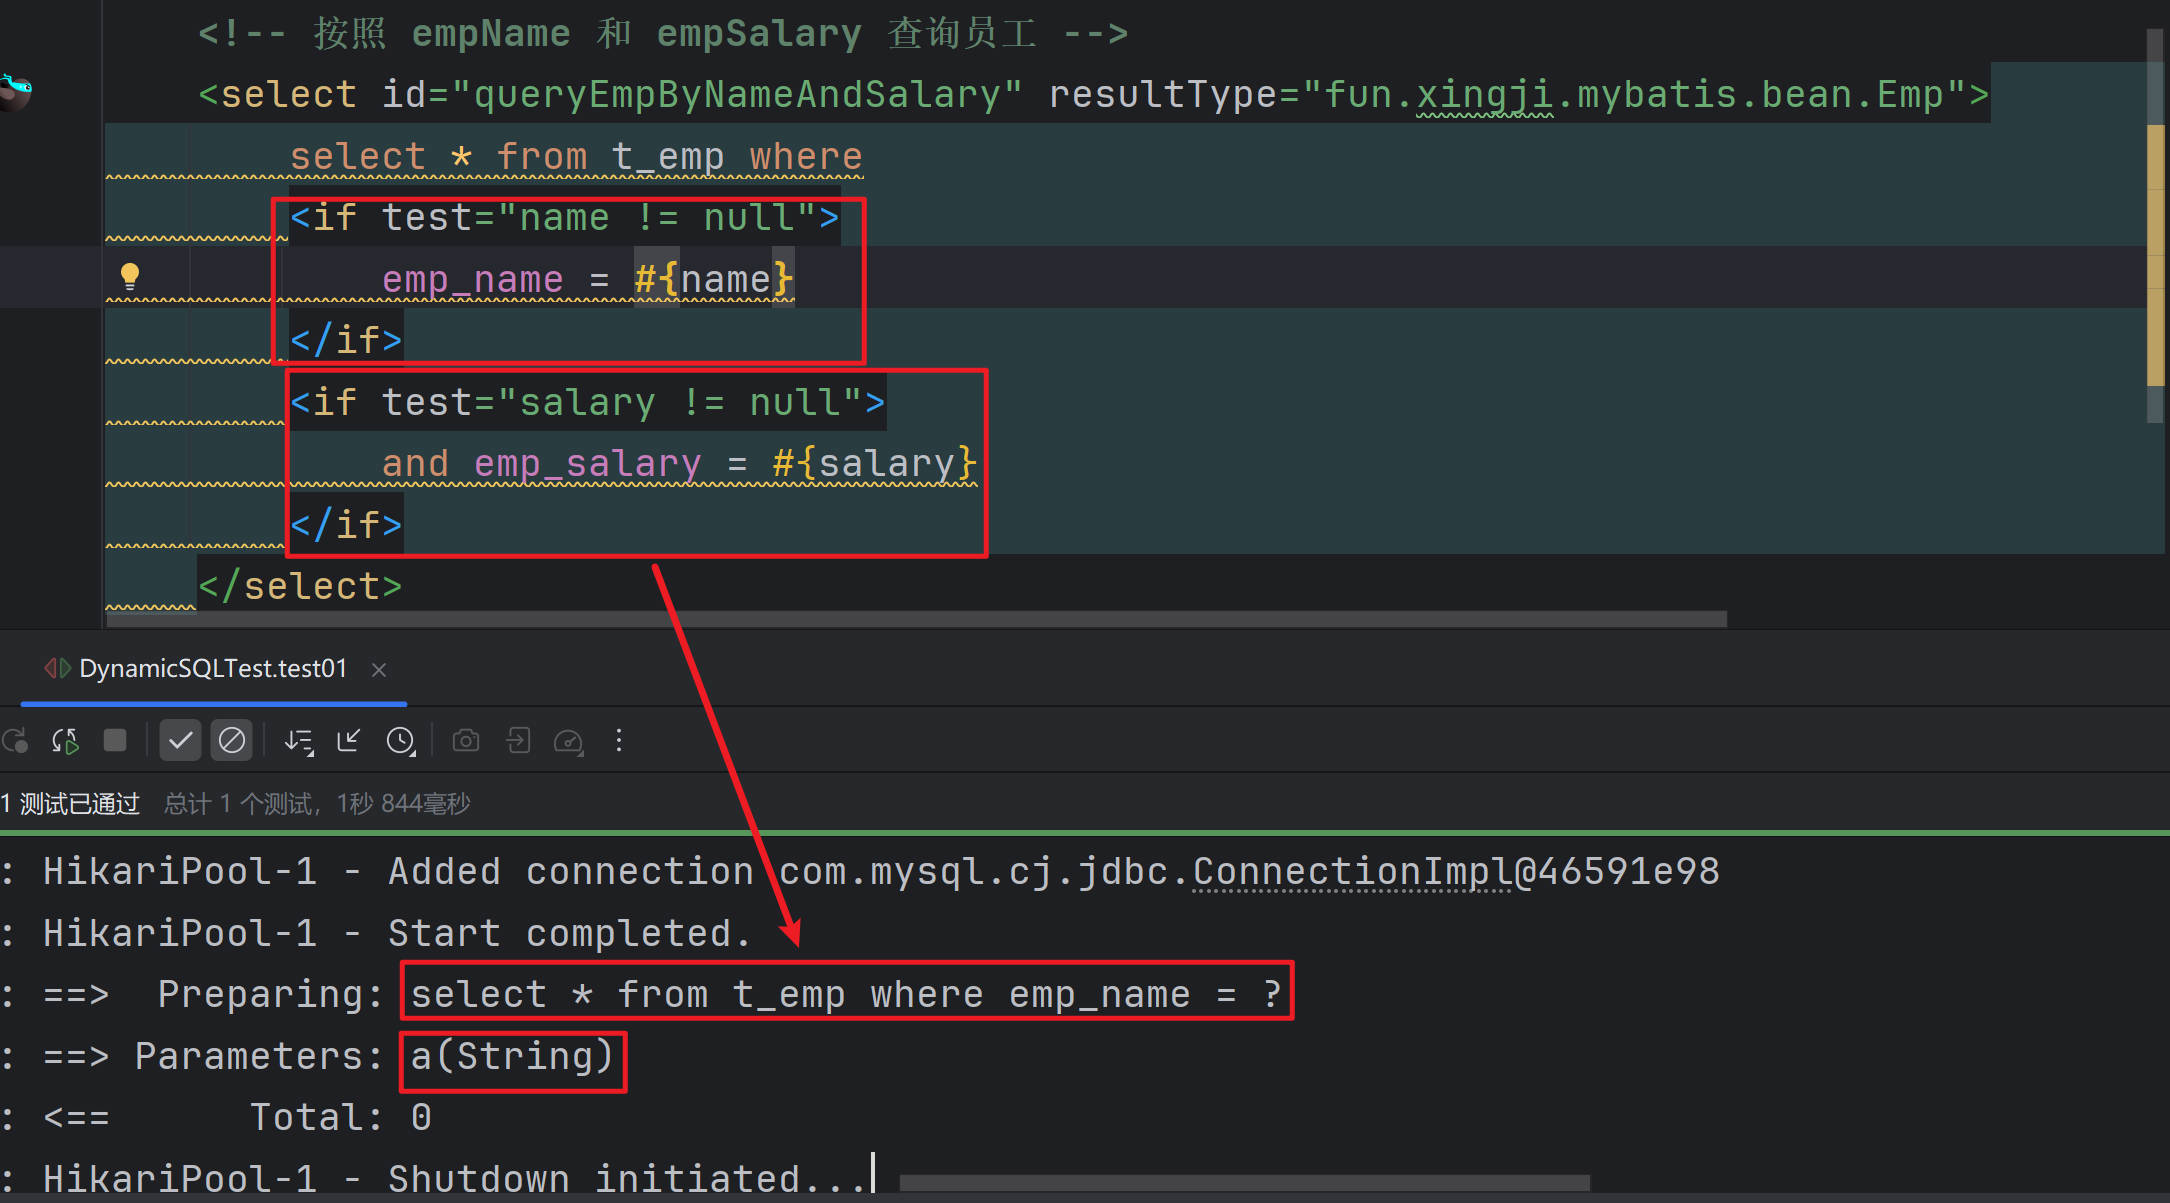2170x1203 pixels.
Task: Toggle the sort tests by duration option
Action: click(x=297, y=740)
